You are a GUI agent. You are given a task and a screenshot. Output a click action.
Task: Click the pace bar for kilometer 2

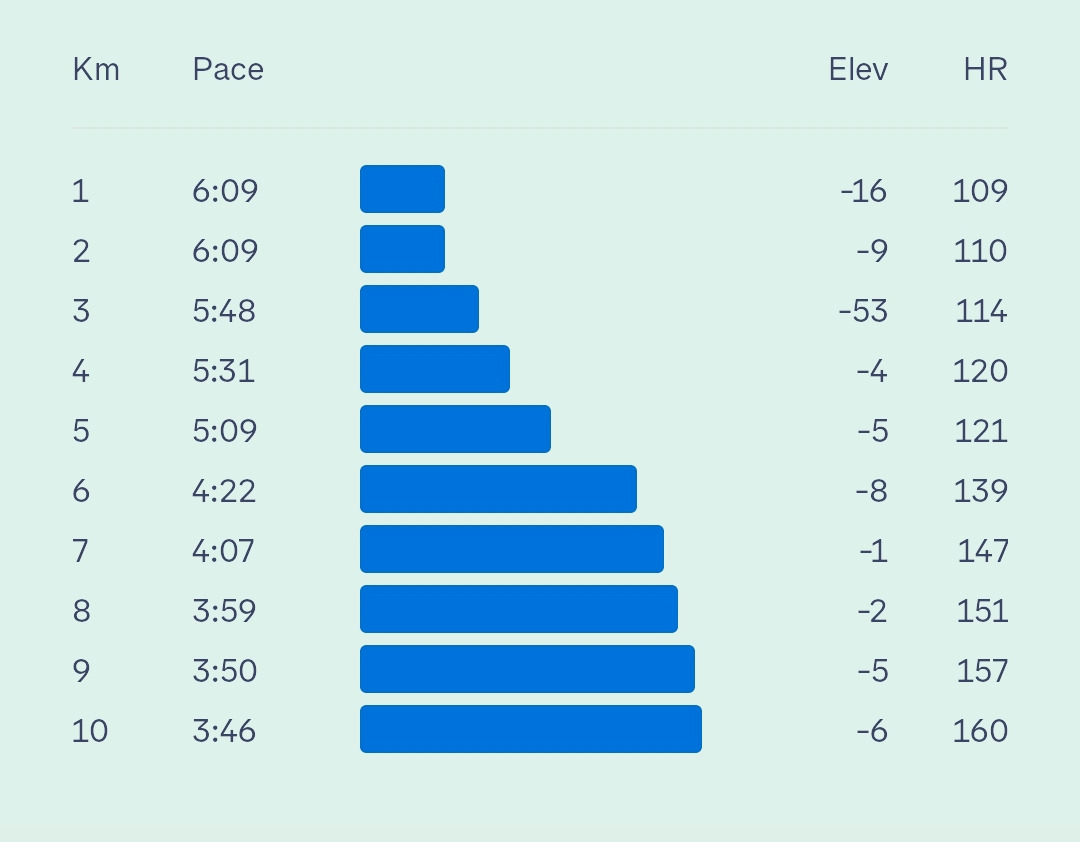(x=402, y=249)
